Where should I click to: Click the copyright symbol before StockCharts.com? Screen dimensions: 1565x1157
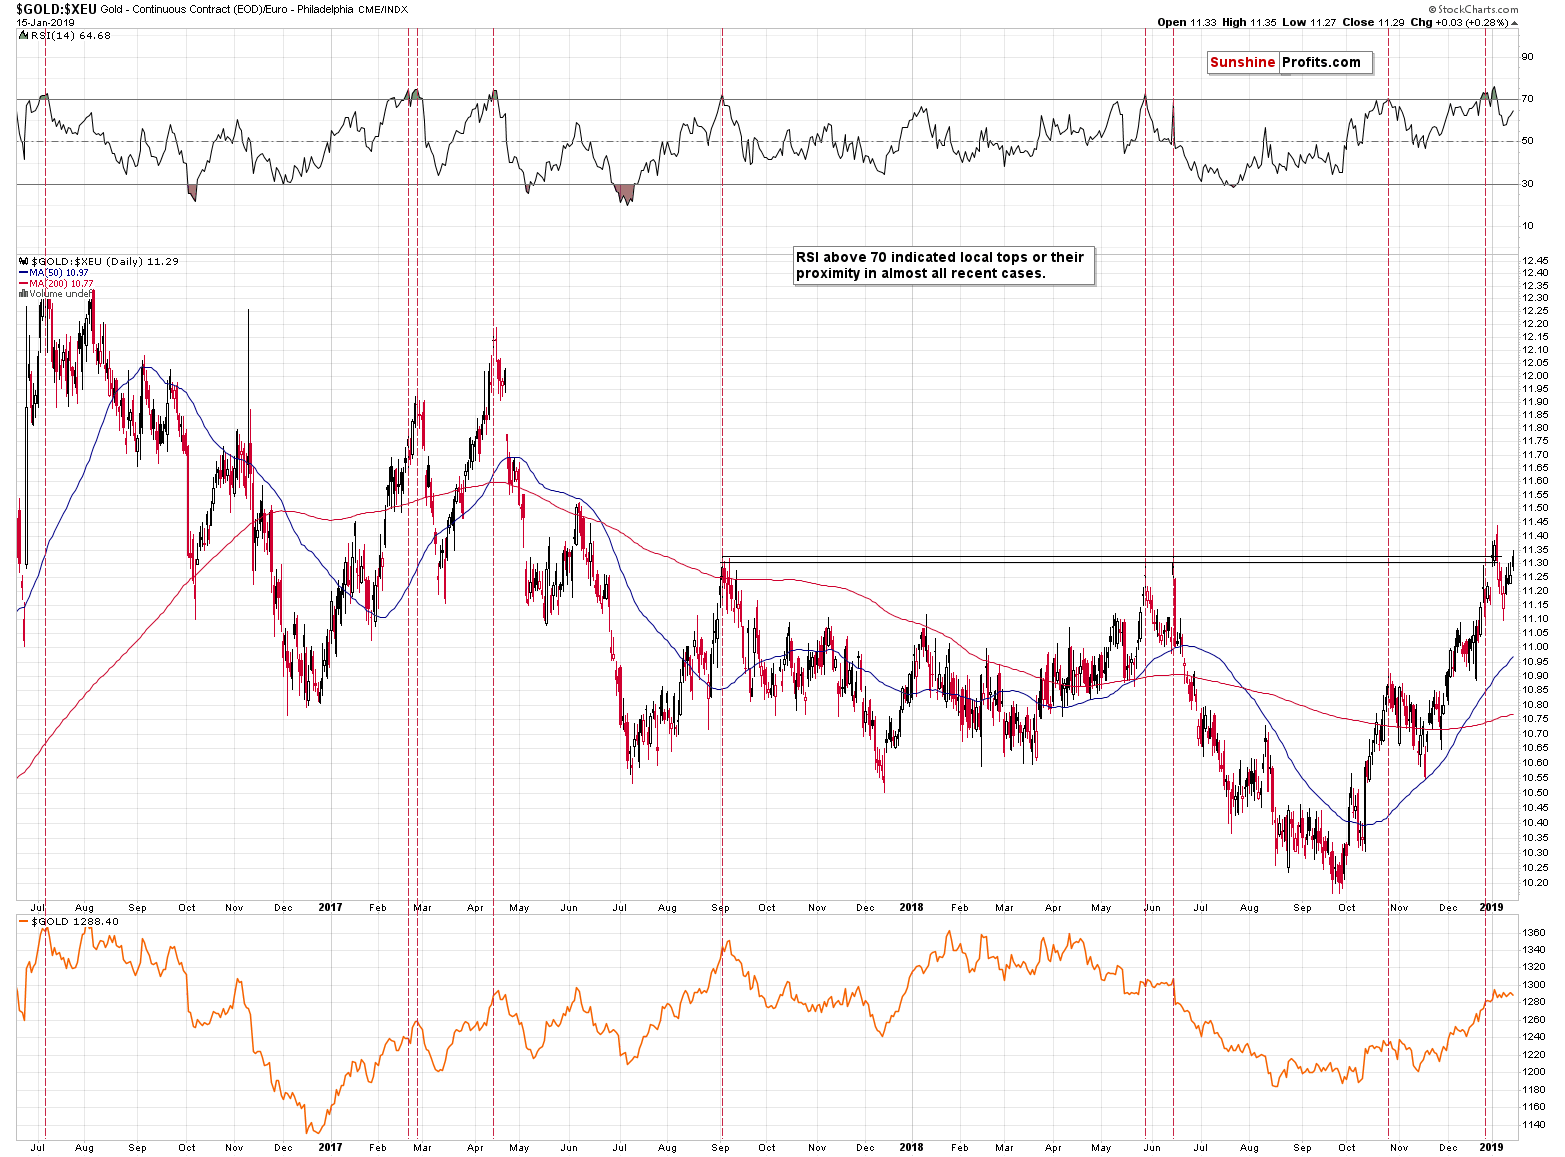pos(1432,9)
